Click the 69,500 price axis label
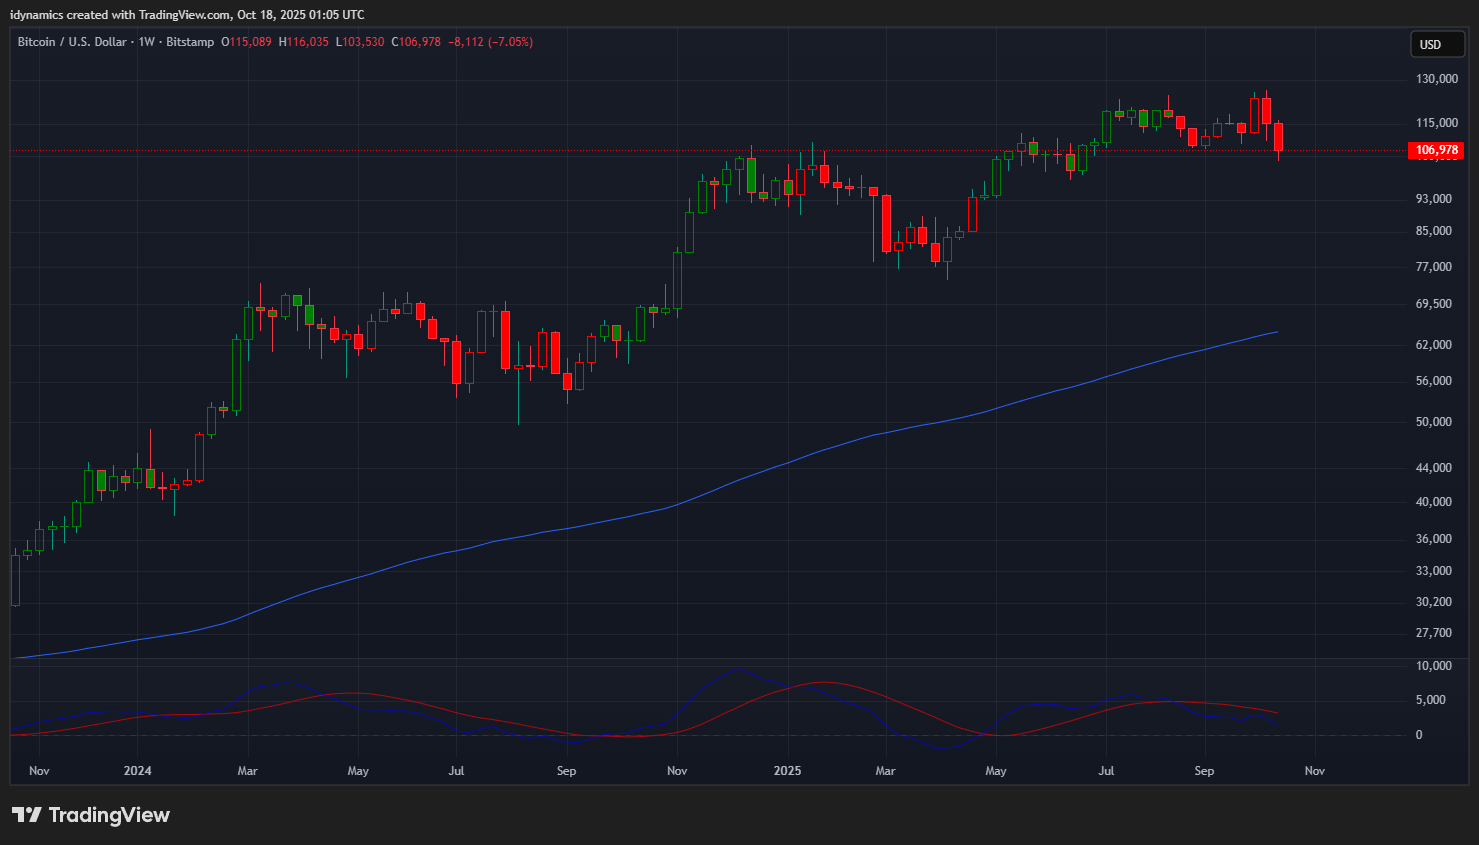 point(1433,304)
